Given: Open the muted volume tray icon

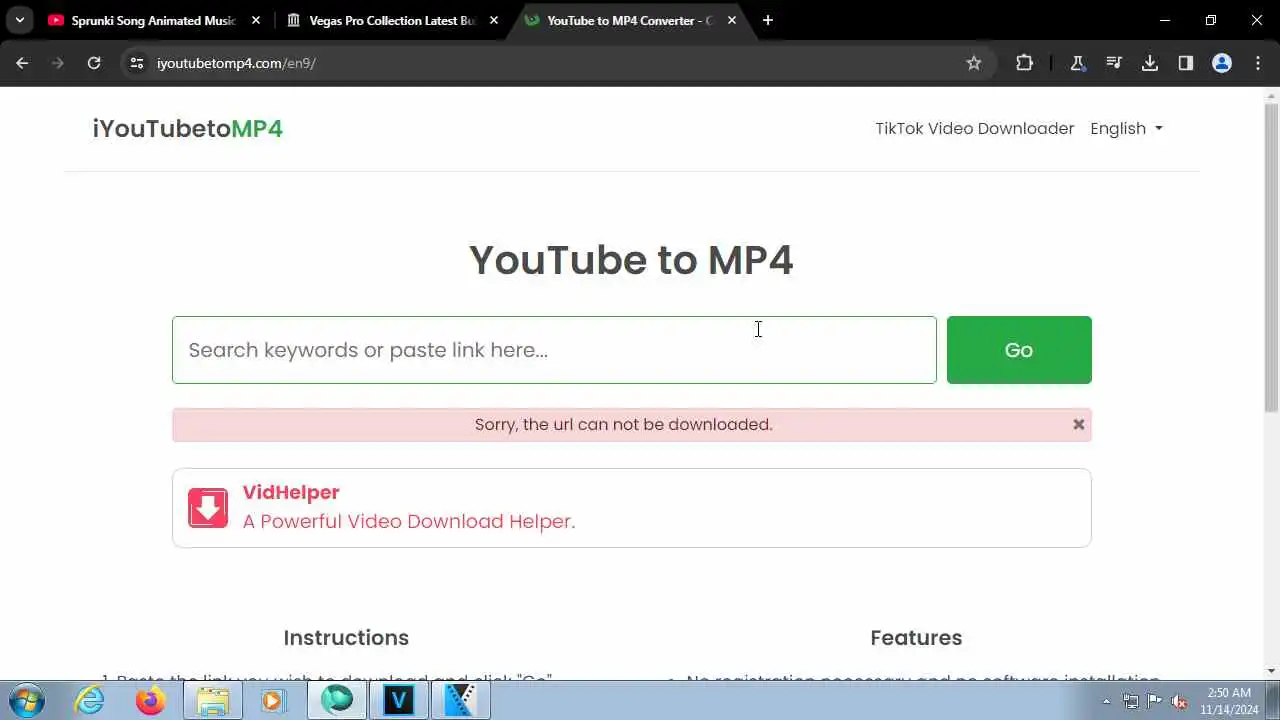Looking at the screenshot, I should click(1179, 701).
